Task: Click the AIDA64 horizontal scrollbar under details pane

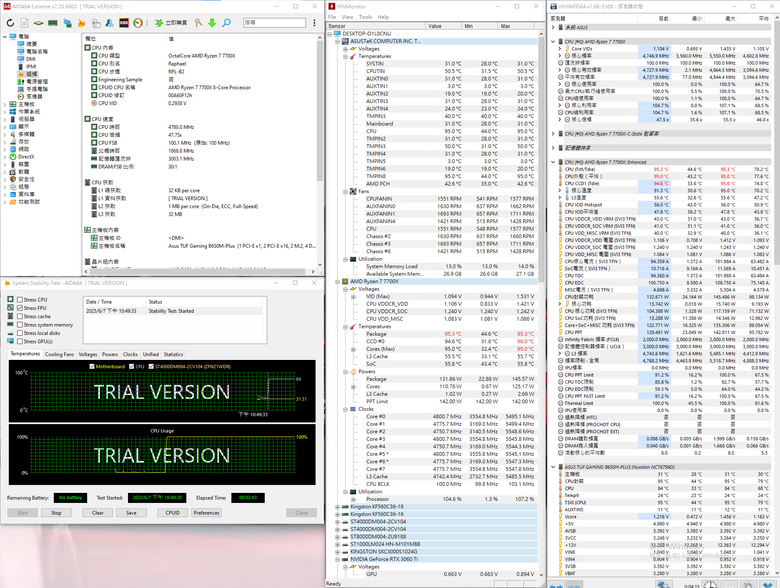Action: click(199, 272)
